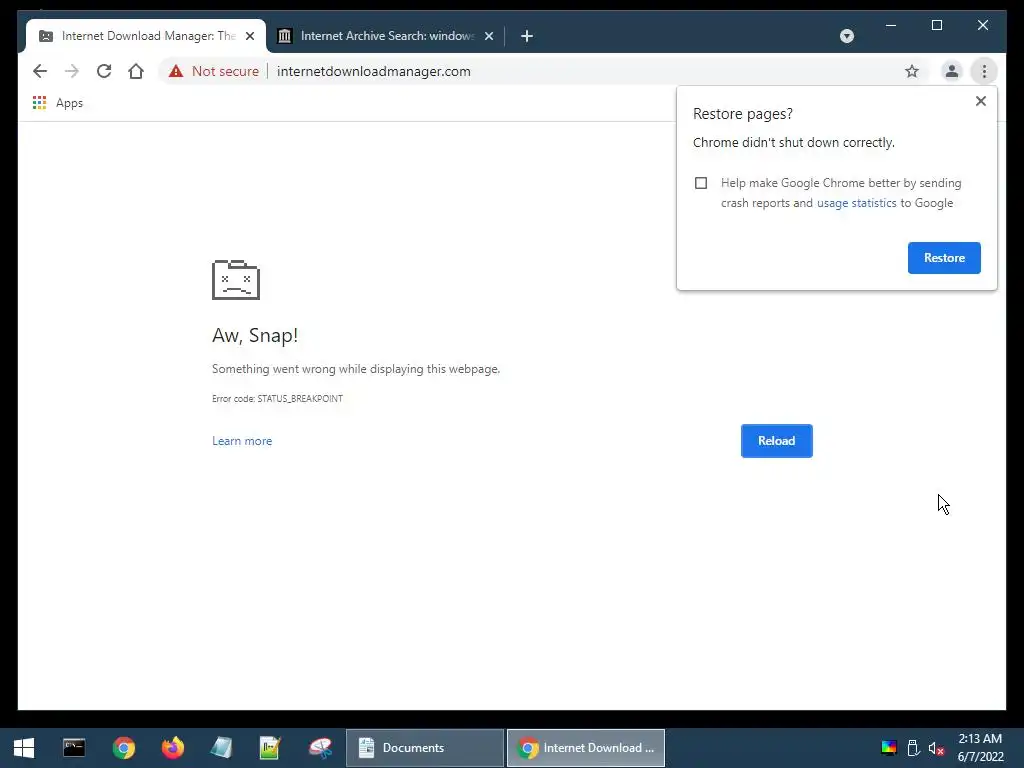Click the blue Reload button
Viewport: 1024px width, 768px height.
click(776, 441)
